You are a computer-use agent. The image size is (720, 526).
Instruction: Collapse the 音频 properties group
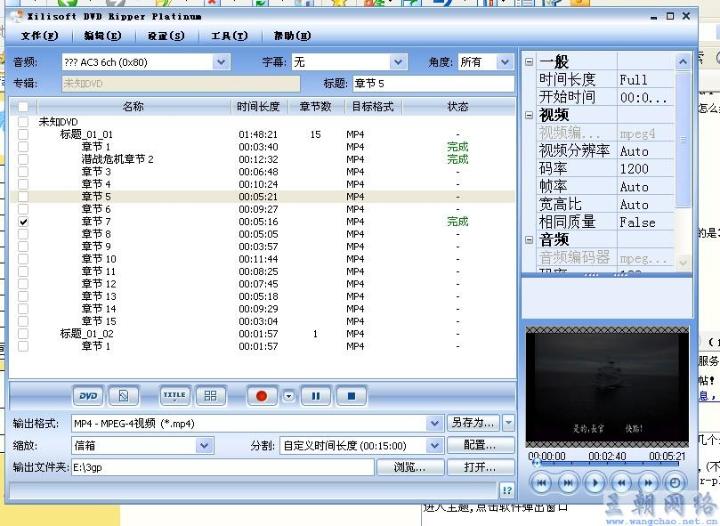click(x=529, y=240)
